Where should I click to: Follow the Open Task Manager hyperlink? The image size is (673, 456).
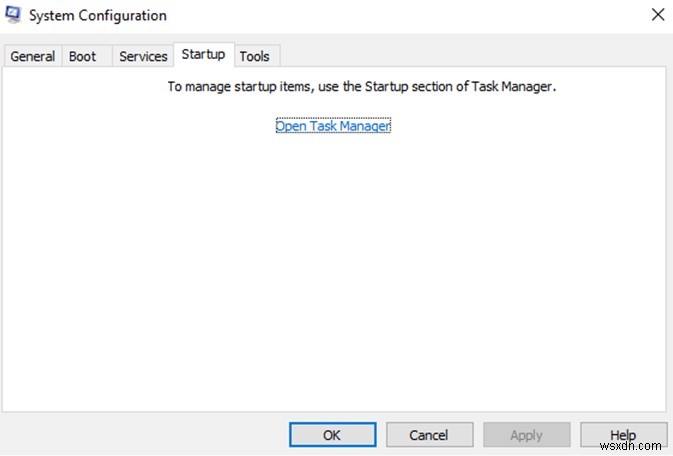333,126
